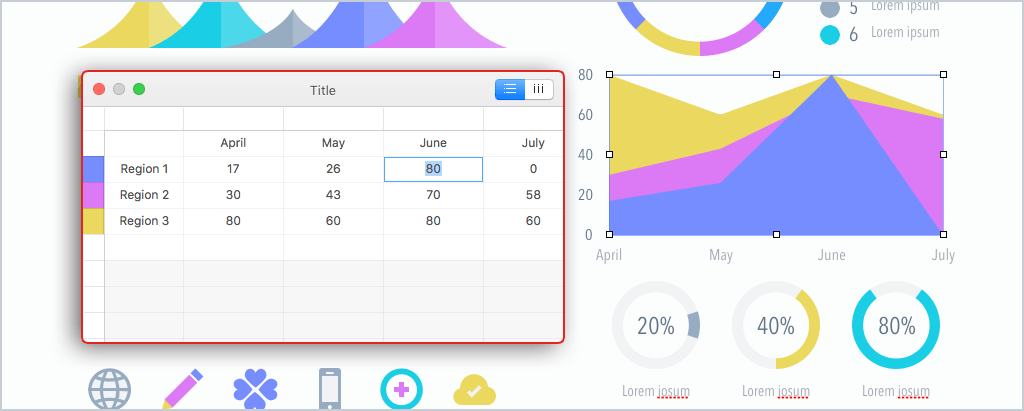Click the 80% cyan donut chart
Image resolution: width=1024 pixels, height=411 pixels.
pos(896,325)
